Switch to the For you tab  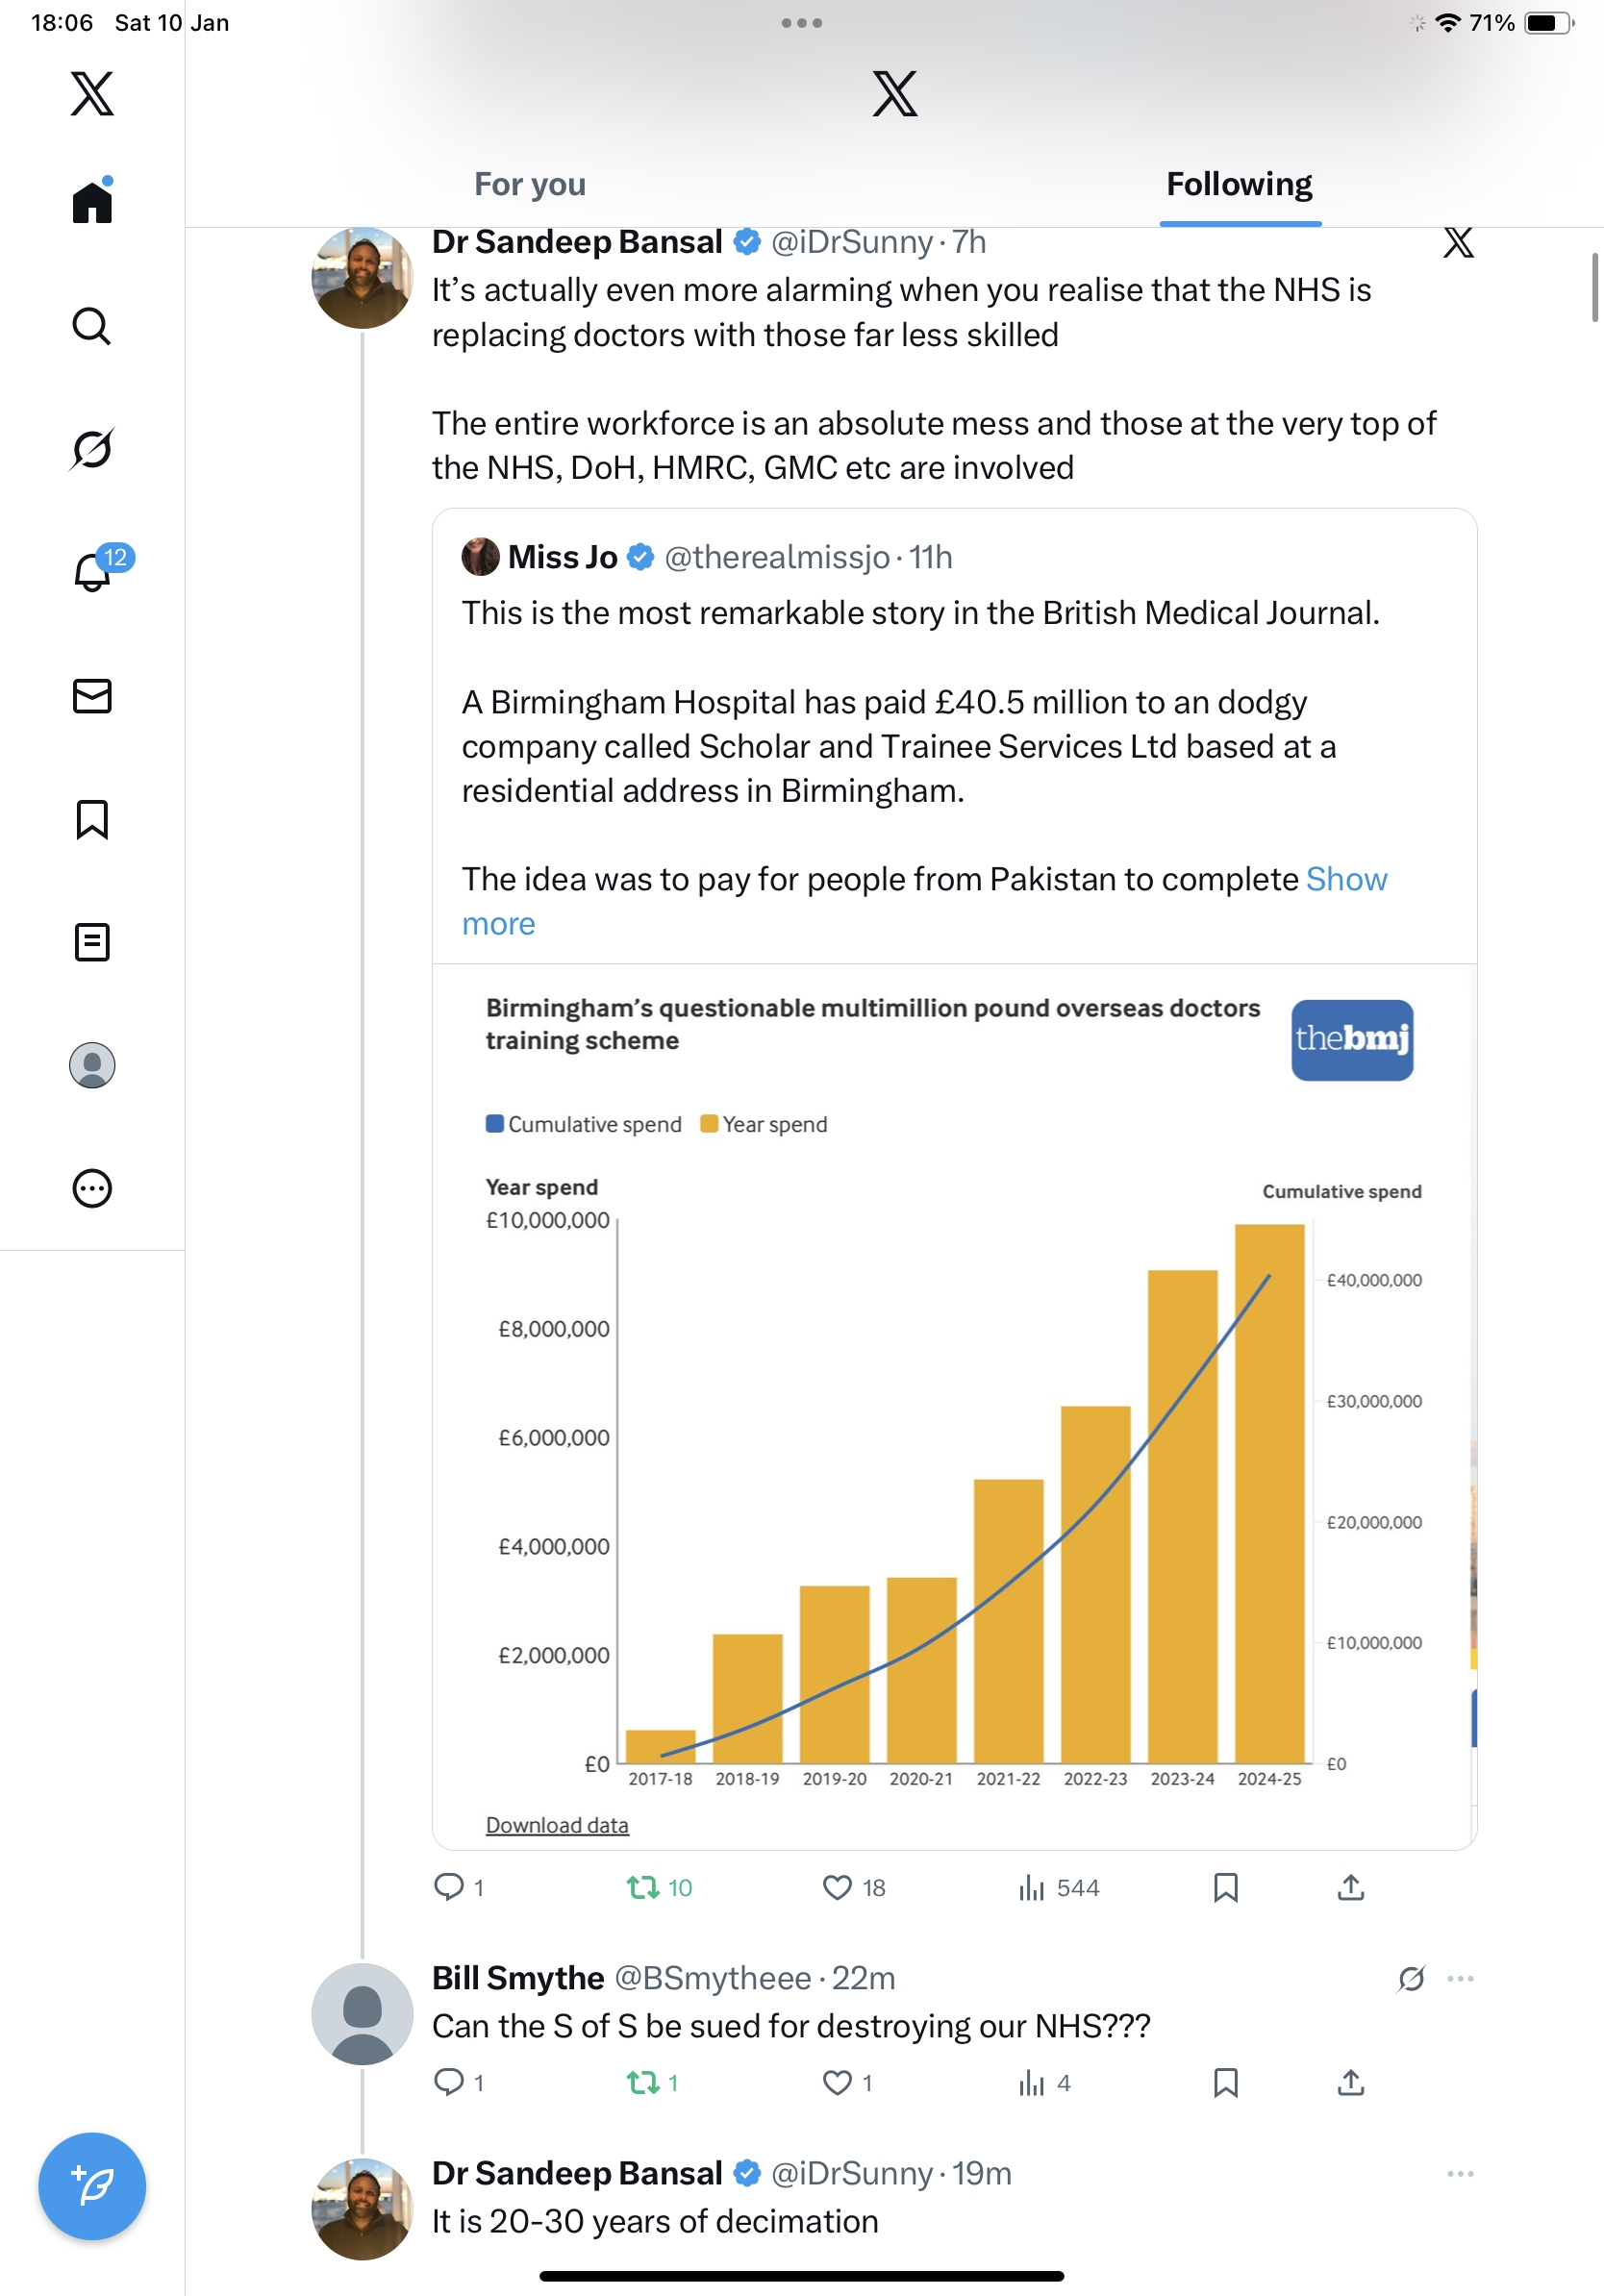(530, 184)
